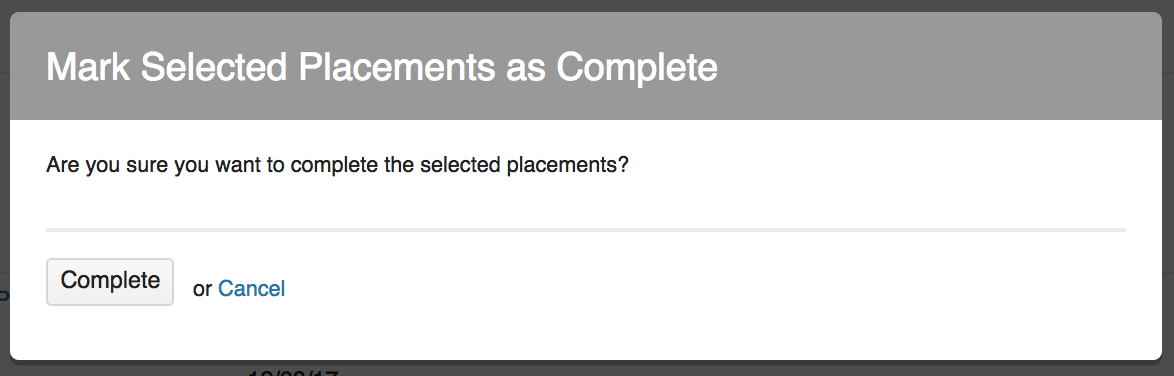Click the word 'Placements' in the dialog title
The height and width of the screenshot is (376, 1174).
(397, 67)
